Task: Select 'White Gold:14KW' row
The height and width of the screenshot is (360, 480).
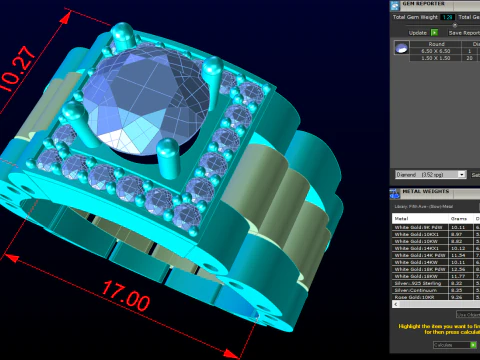Action: 436,262
